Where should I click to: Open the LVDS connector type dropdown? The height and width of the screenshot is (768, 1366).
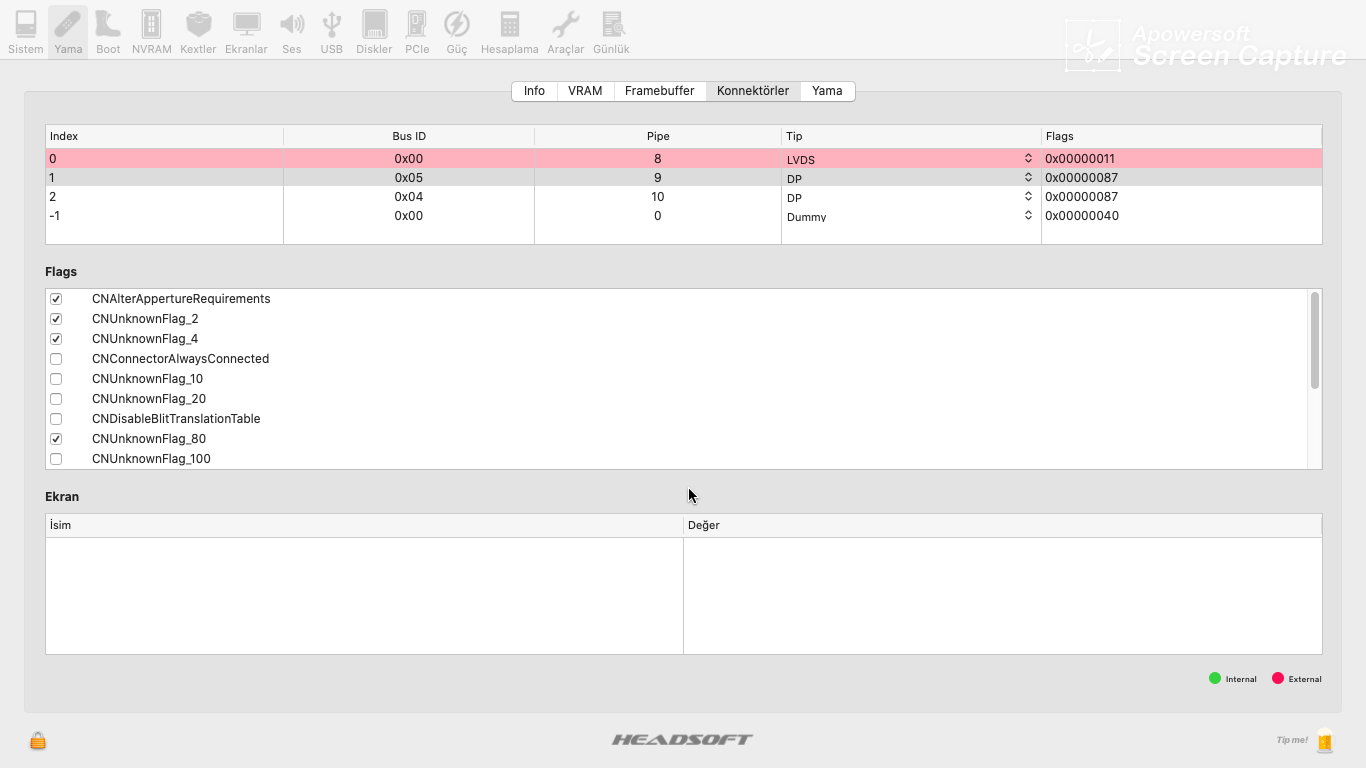coord(1027,158)
